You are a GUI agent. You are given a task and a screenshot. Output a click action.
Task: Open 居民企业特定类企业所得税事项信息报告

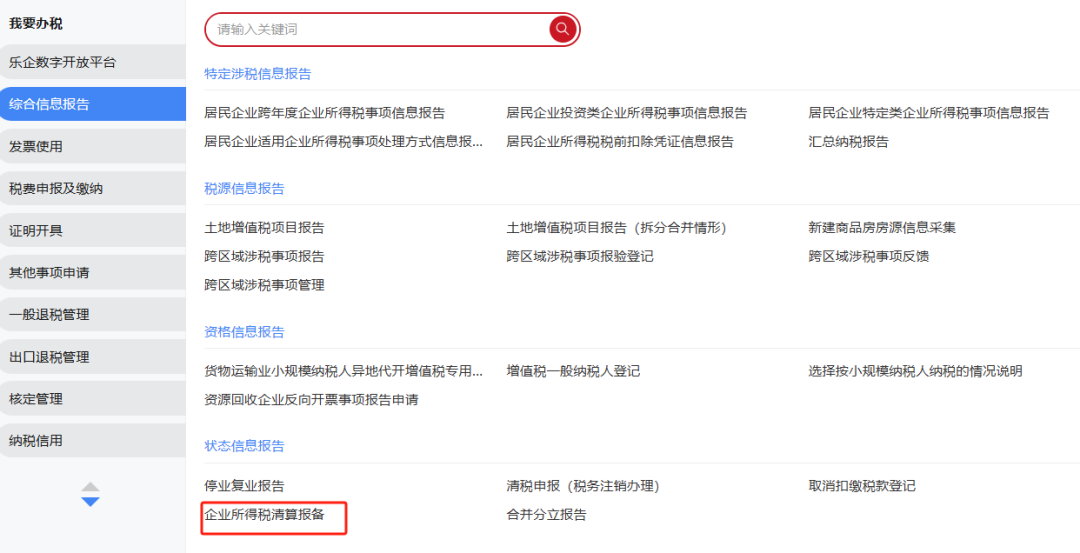[928, 114]
